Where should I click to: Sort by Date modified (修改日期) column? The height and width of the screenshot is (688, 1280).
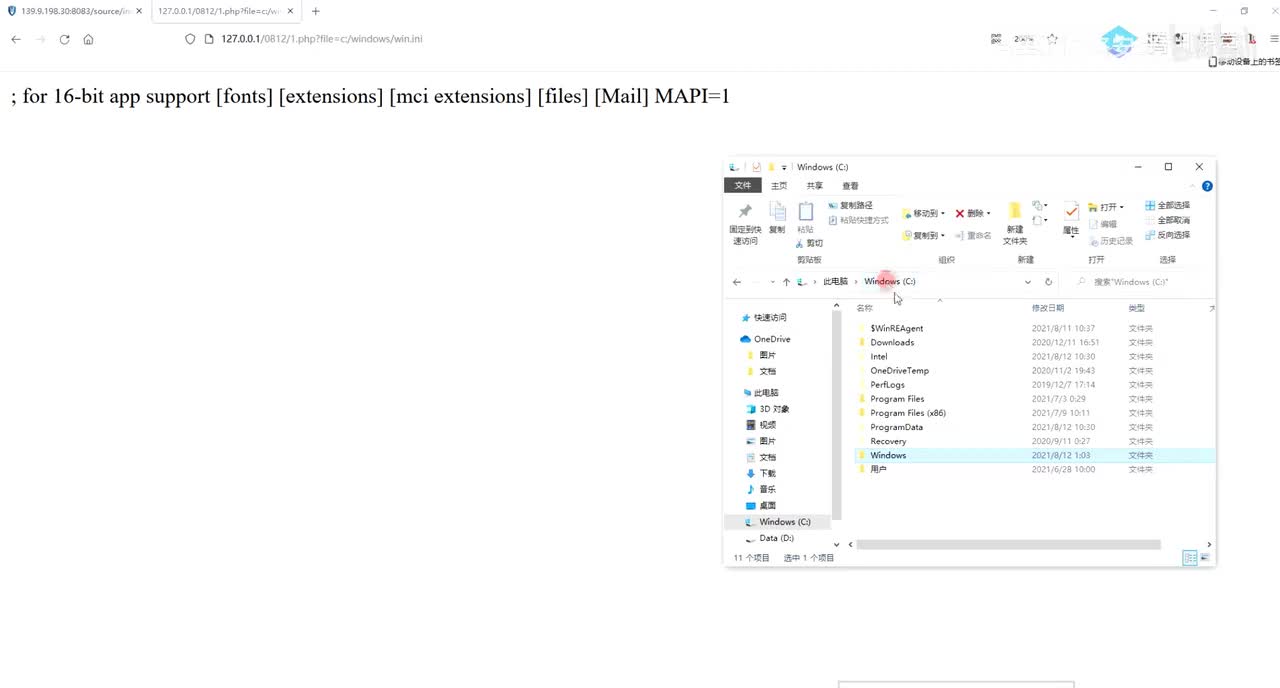1048,308
